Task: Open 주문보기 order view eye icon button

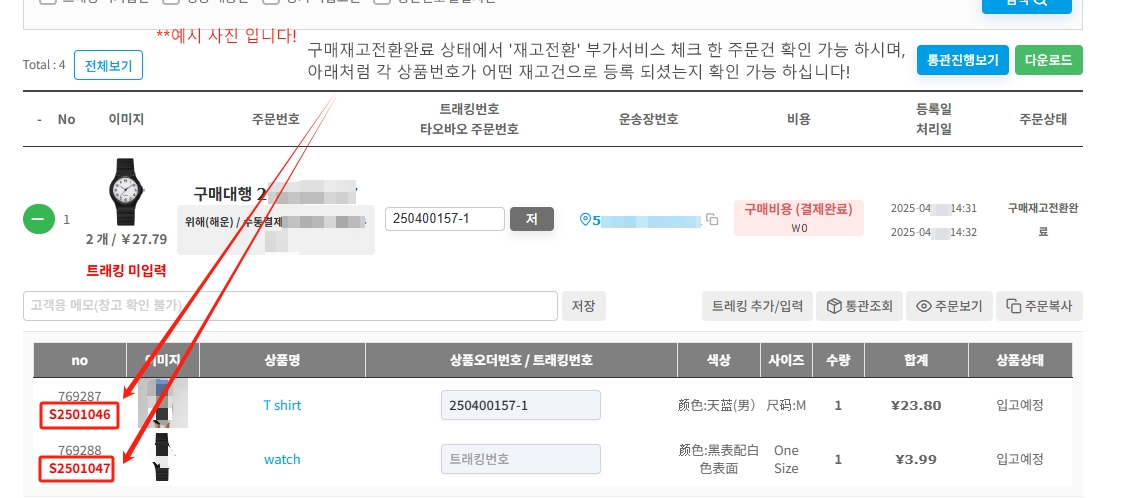Action: click(x=949, y=306)
